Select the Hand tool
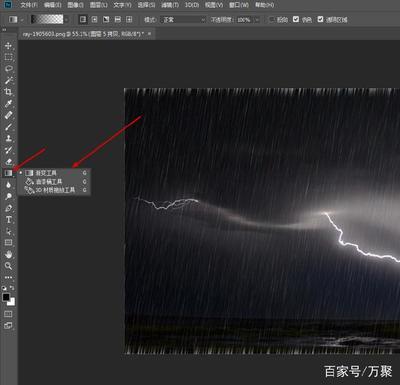Image resolution: width=400 pixels, height=385 pixels. coord(9,254)
